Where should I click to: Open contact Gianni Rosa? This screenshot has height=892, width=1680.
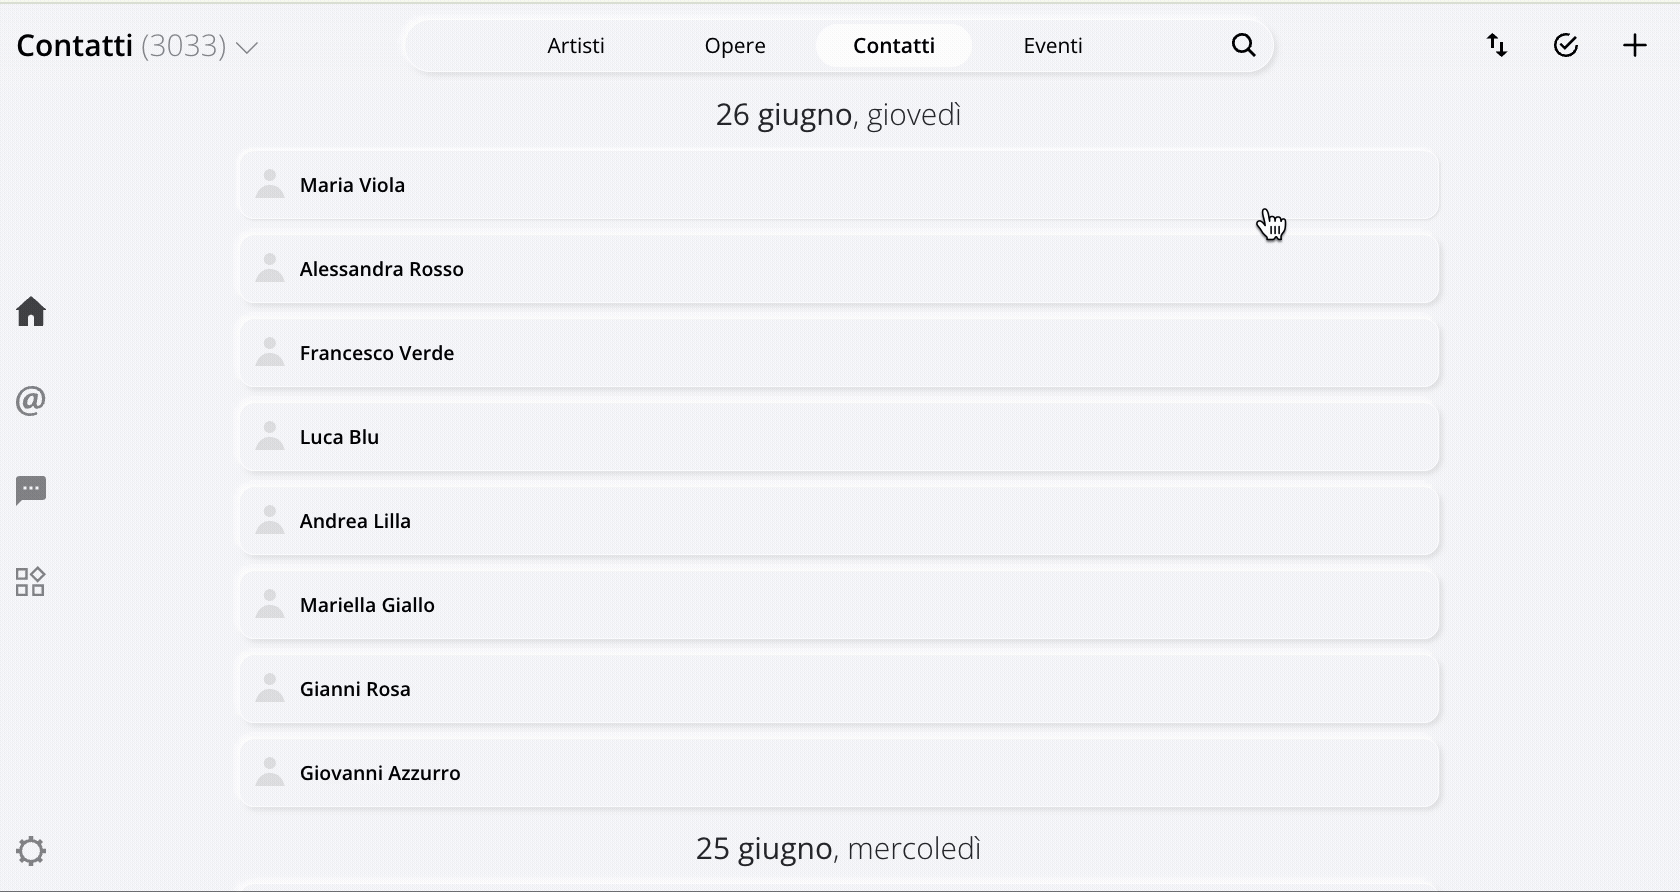[x=839, y=689]
